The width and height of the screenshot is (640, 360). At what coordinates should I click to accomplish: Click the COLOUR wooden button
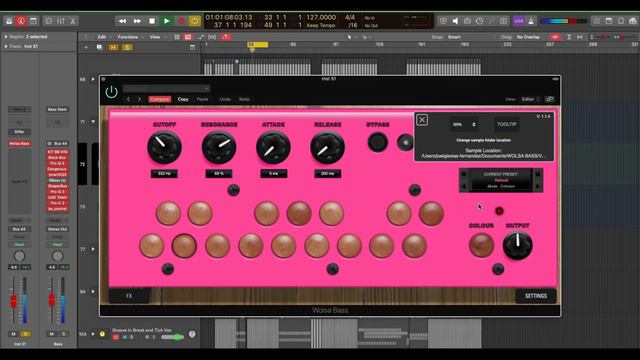tap(481, 245)
